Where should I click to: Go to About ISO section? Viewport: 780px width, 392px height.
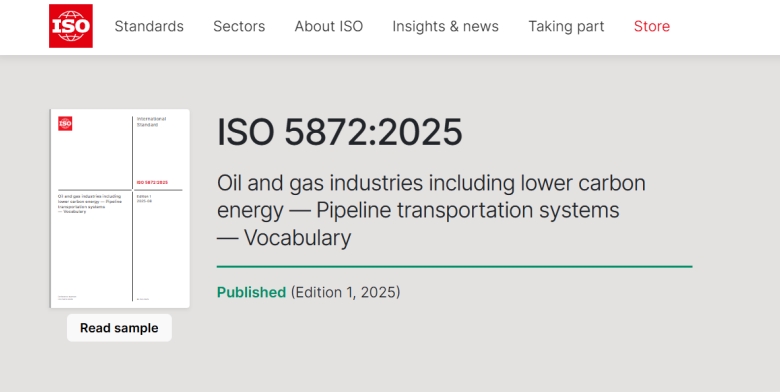[329, 26]
